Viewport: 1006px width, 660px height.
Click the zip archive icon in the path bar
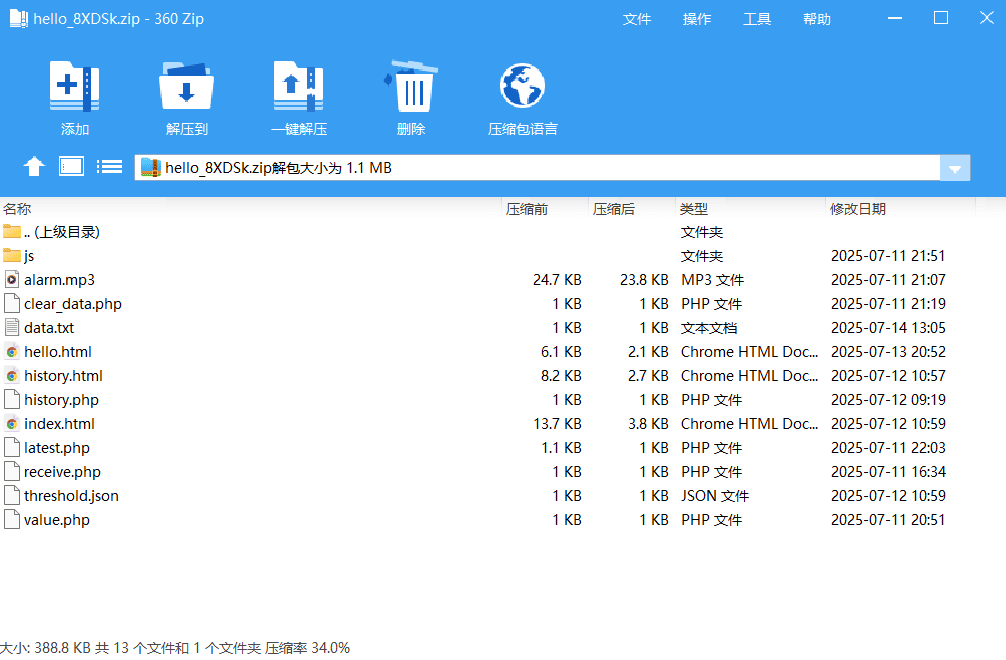150,167
